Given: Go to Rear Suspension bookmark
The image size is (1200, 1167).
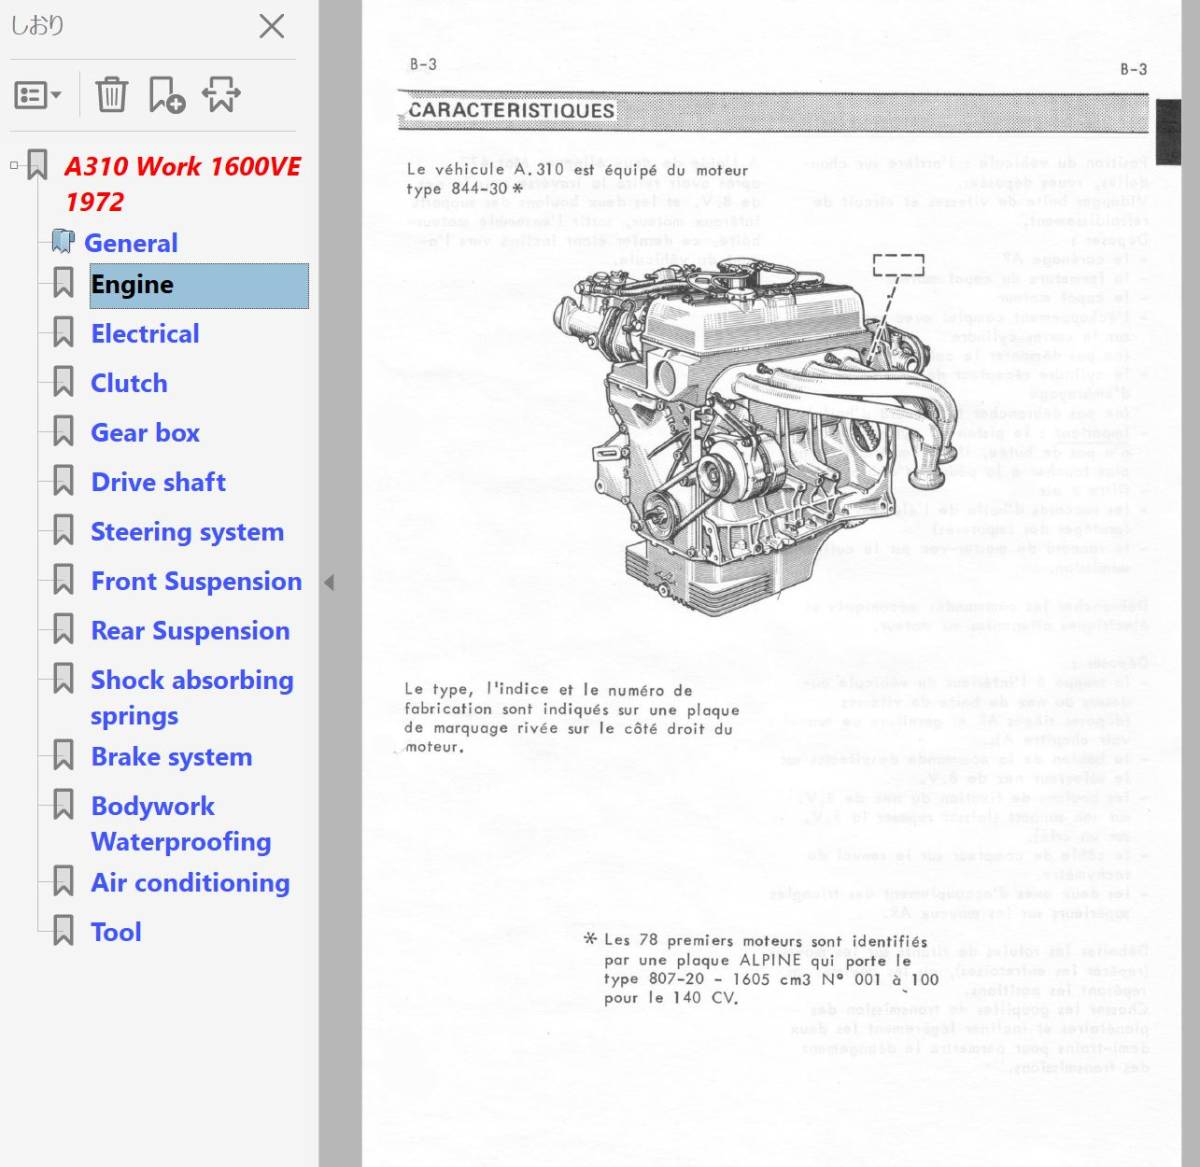Looking at the screenshot, I should 190,631.
